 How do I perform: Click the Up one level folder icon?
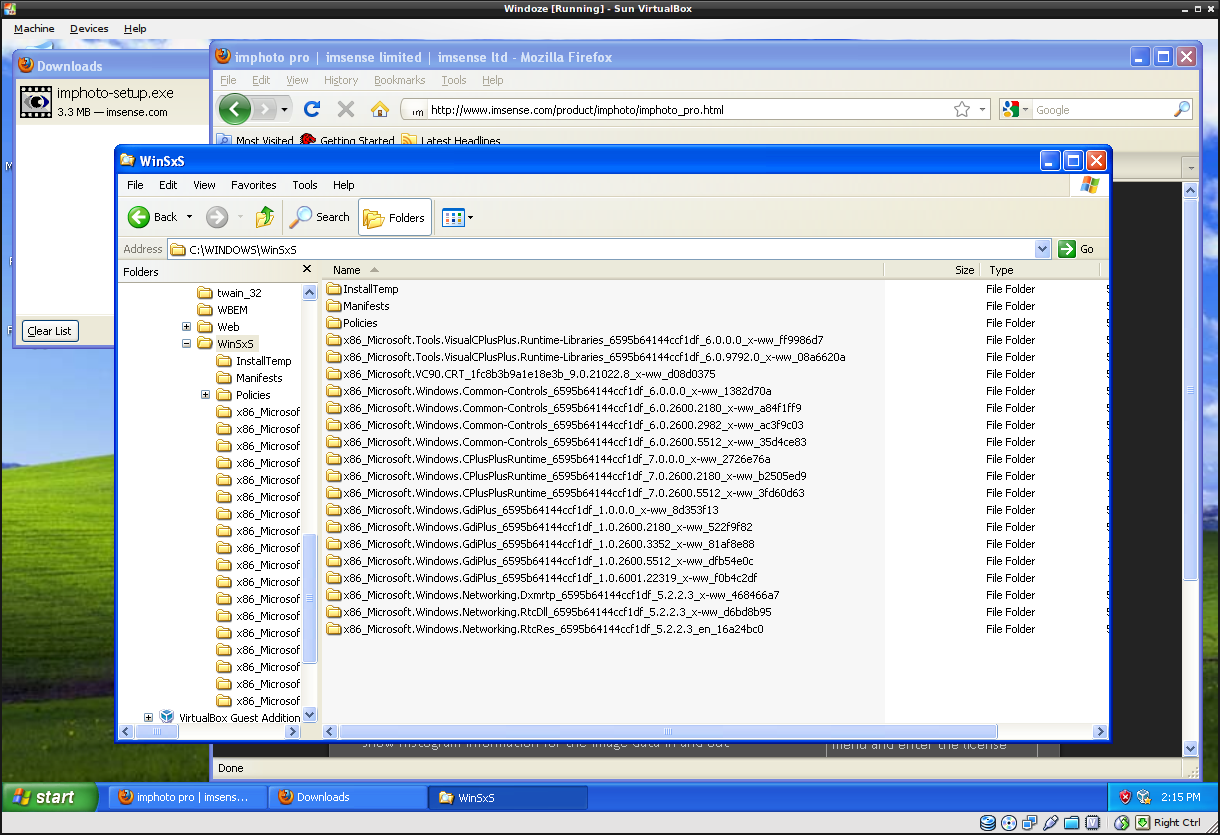coord(265,217)
